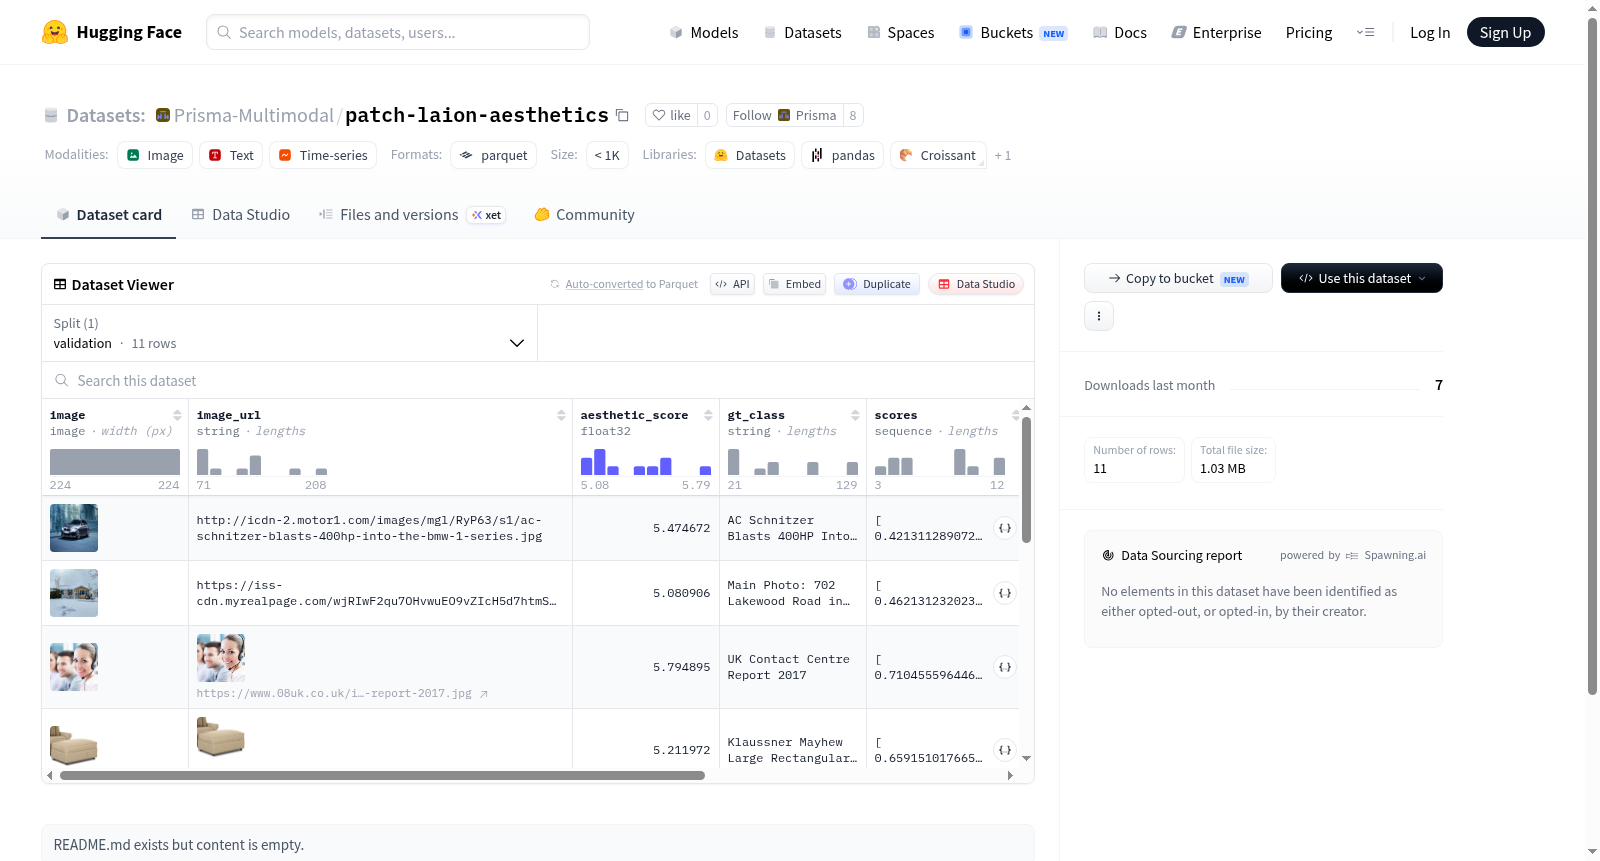
Task: Select the parquet format tag
Action: 494,155
